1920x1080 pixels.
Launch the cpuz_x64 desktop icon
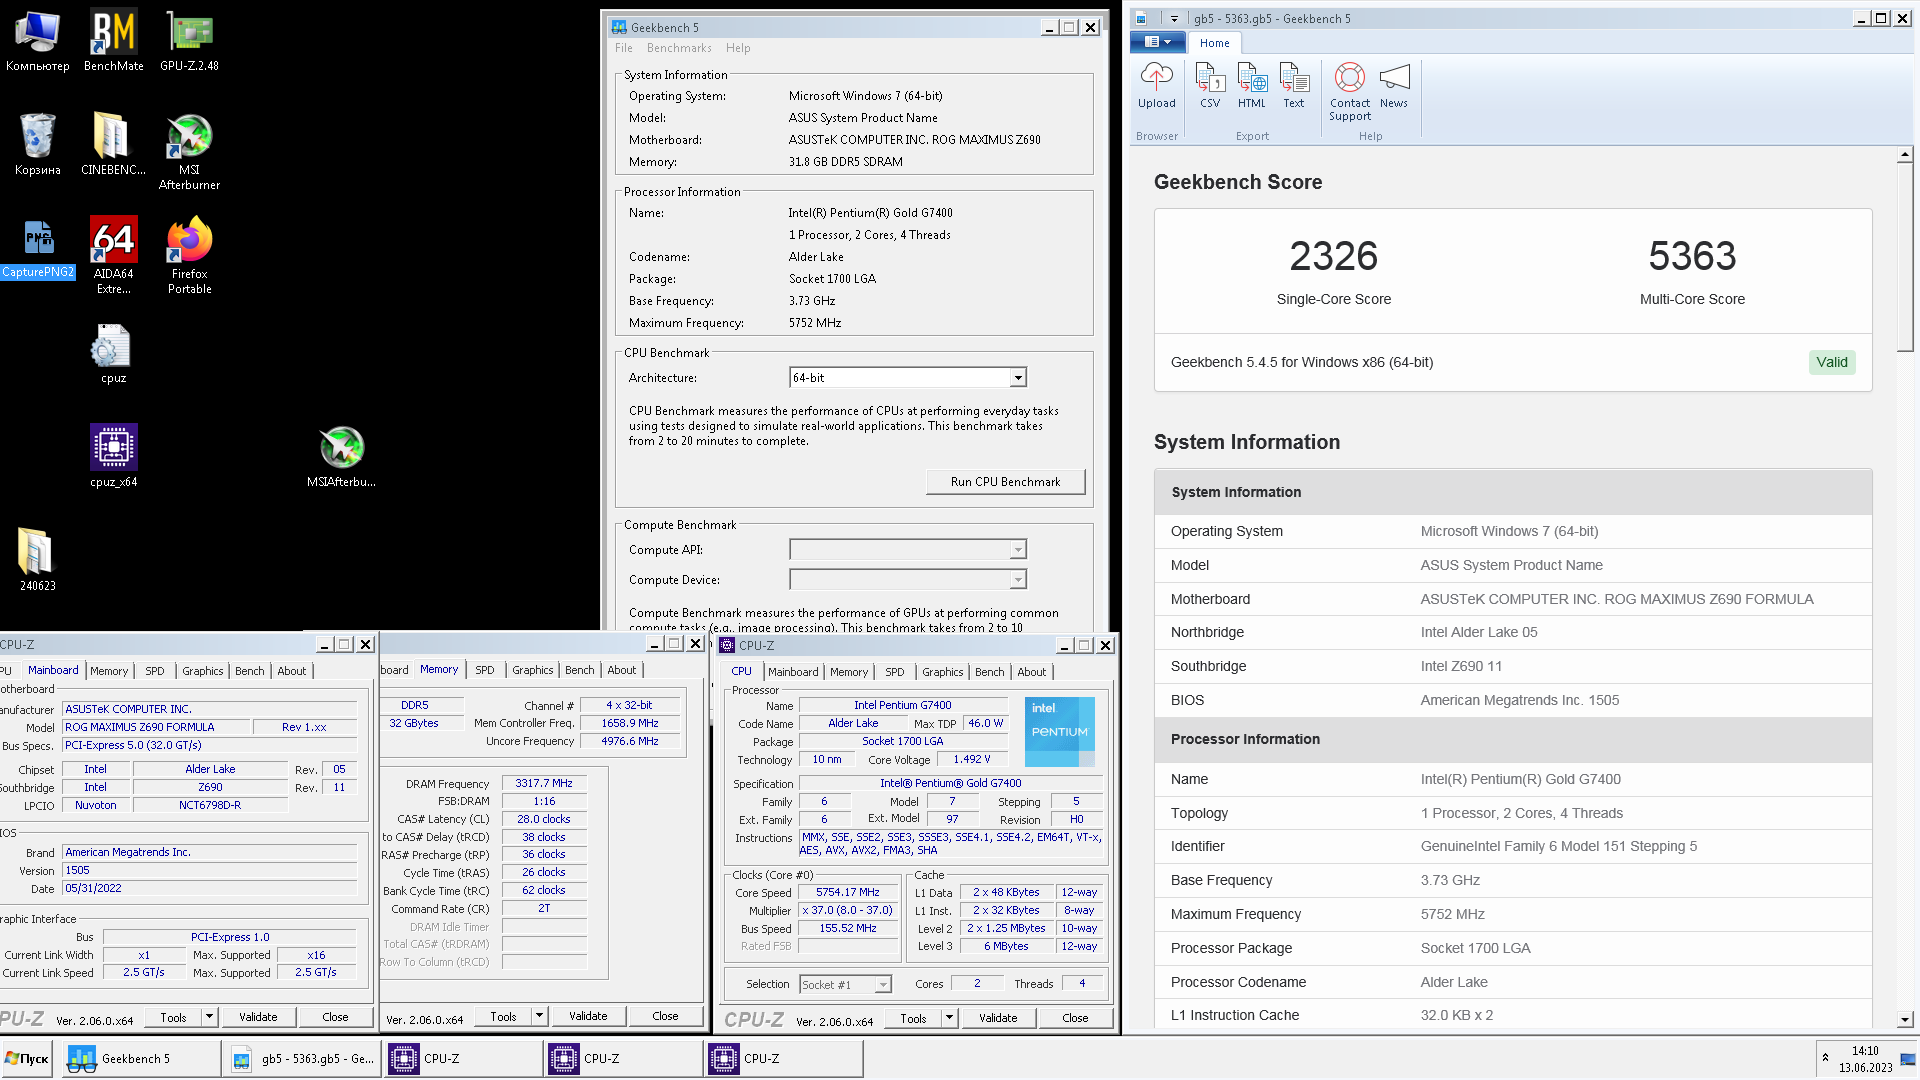[113, 456]
